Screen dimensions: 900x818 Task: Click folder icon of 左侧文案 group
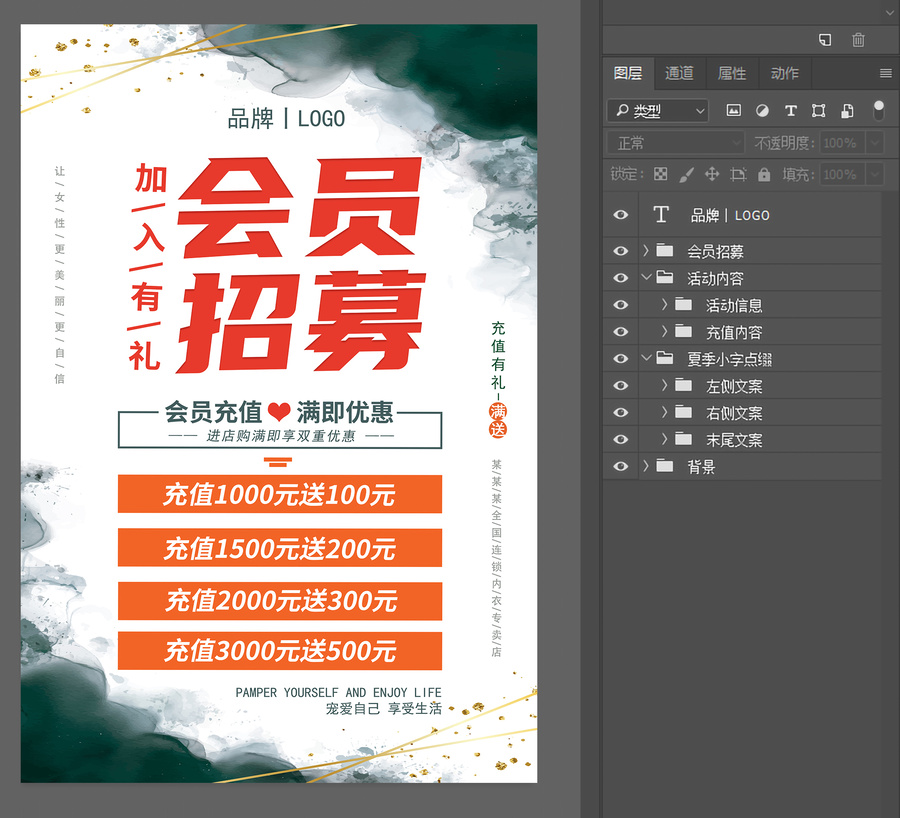[x=683, y=385]
